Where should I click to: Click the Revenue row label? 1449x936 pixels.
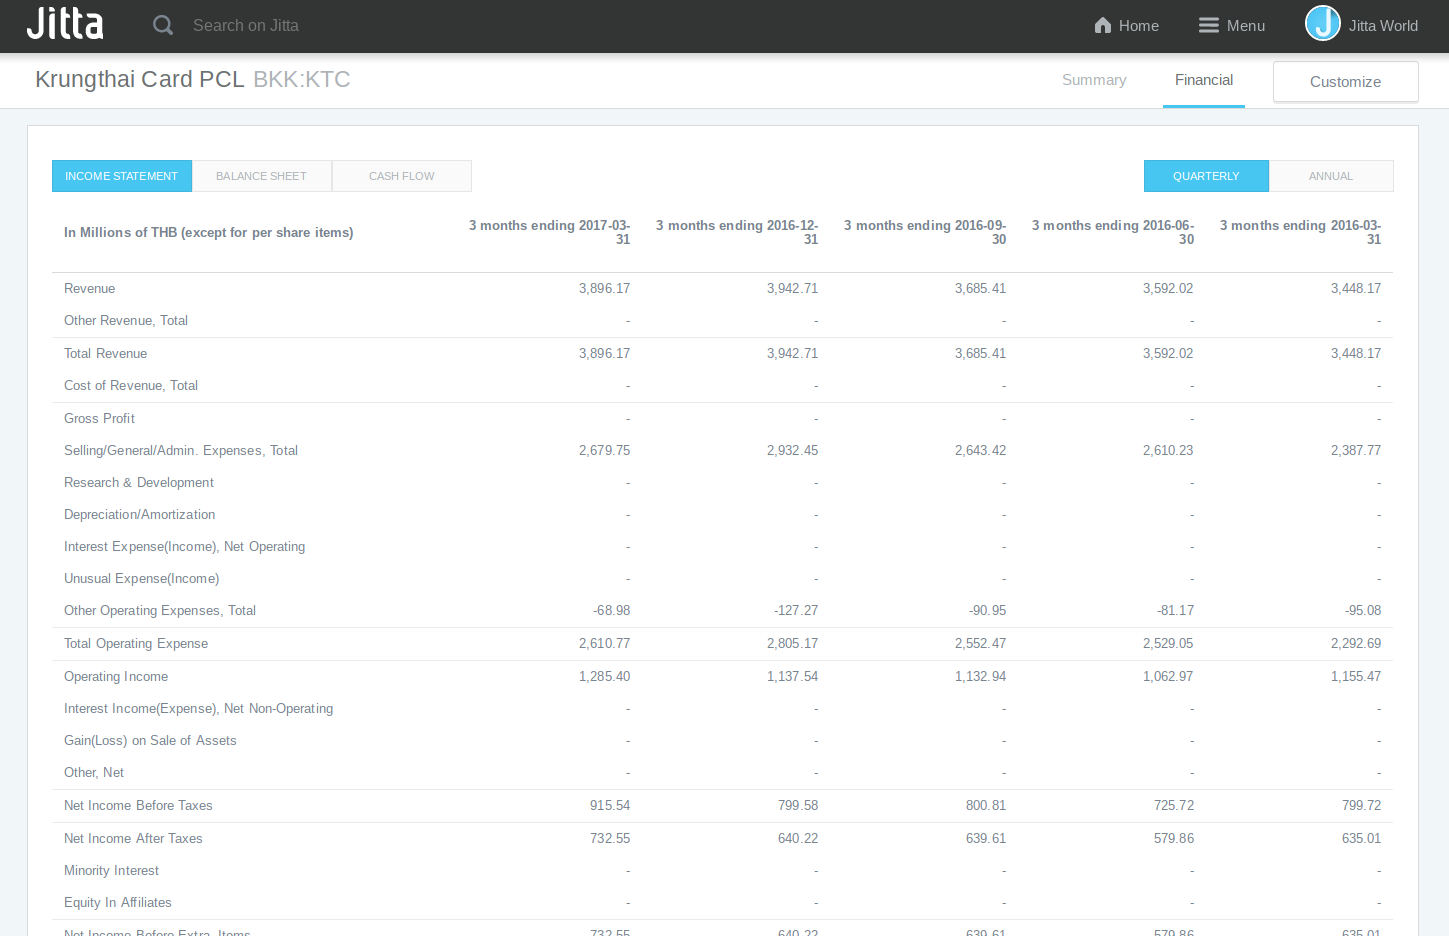click(x=89, y=289)
